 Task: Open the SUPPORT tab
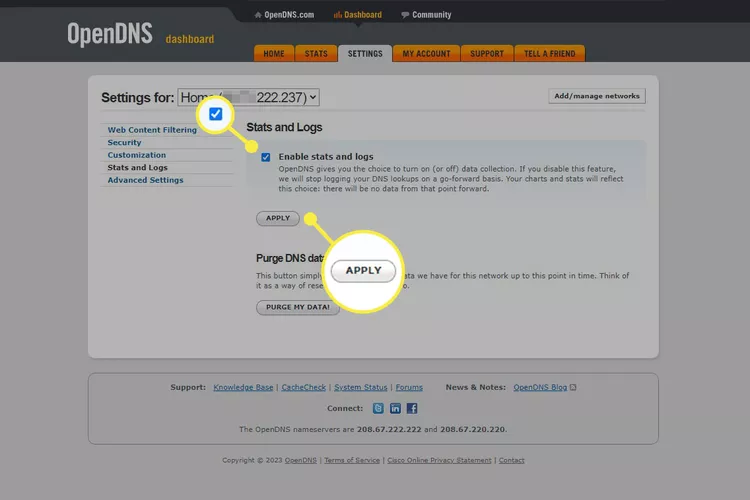pyautogui.click(x=487, y=54)
